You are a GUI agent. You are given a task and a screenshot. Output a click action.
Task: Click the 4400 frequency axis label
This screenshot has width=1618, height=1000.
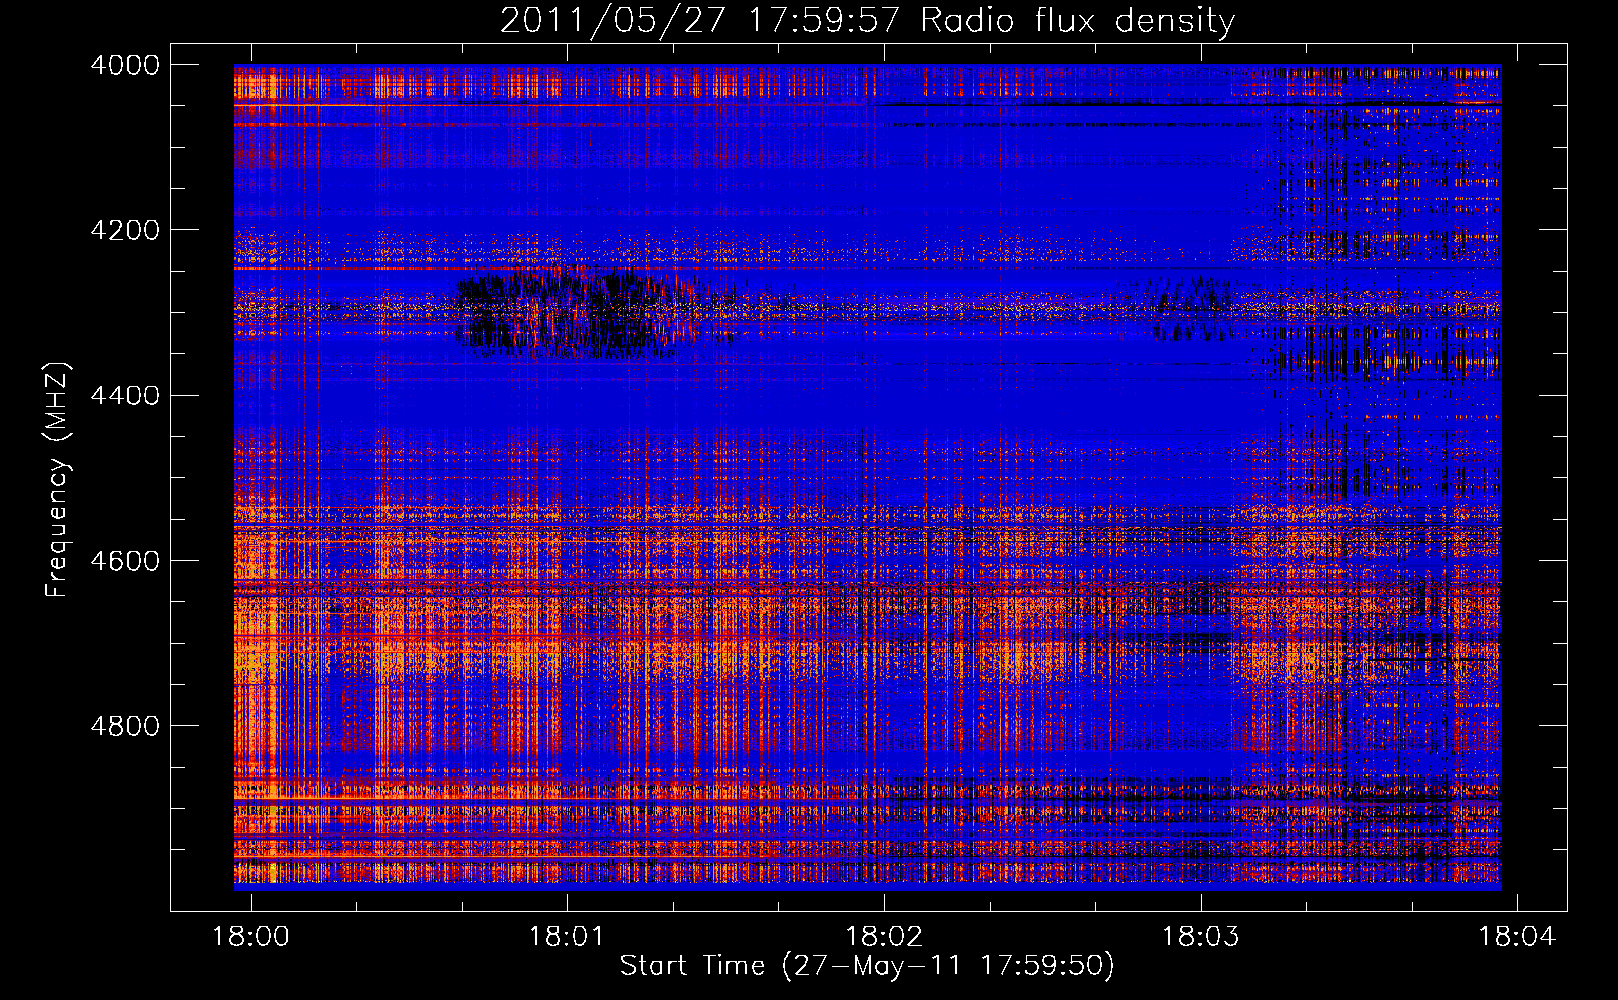tap(124, 396)
